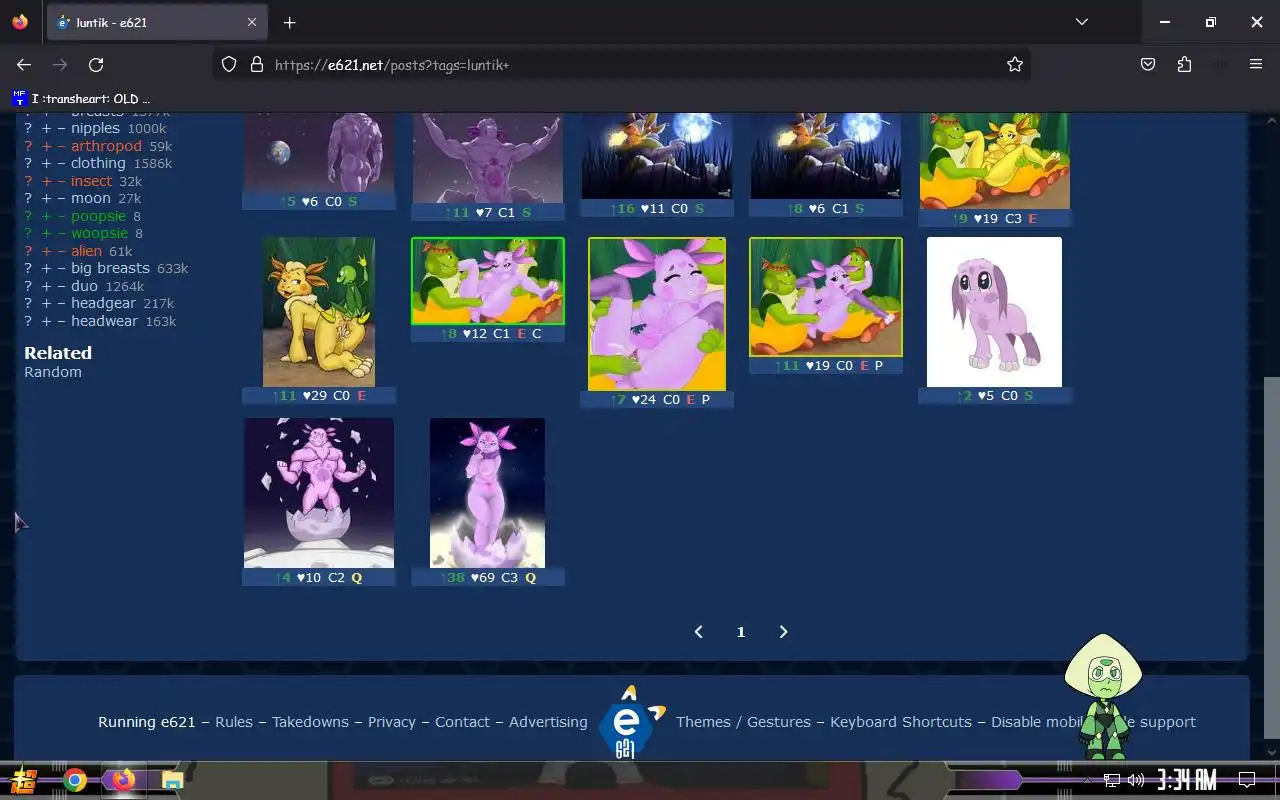Click the Rules footer link

234,722
